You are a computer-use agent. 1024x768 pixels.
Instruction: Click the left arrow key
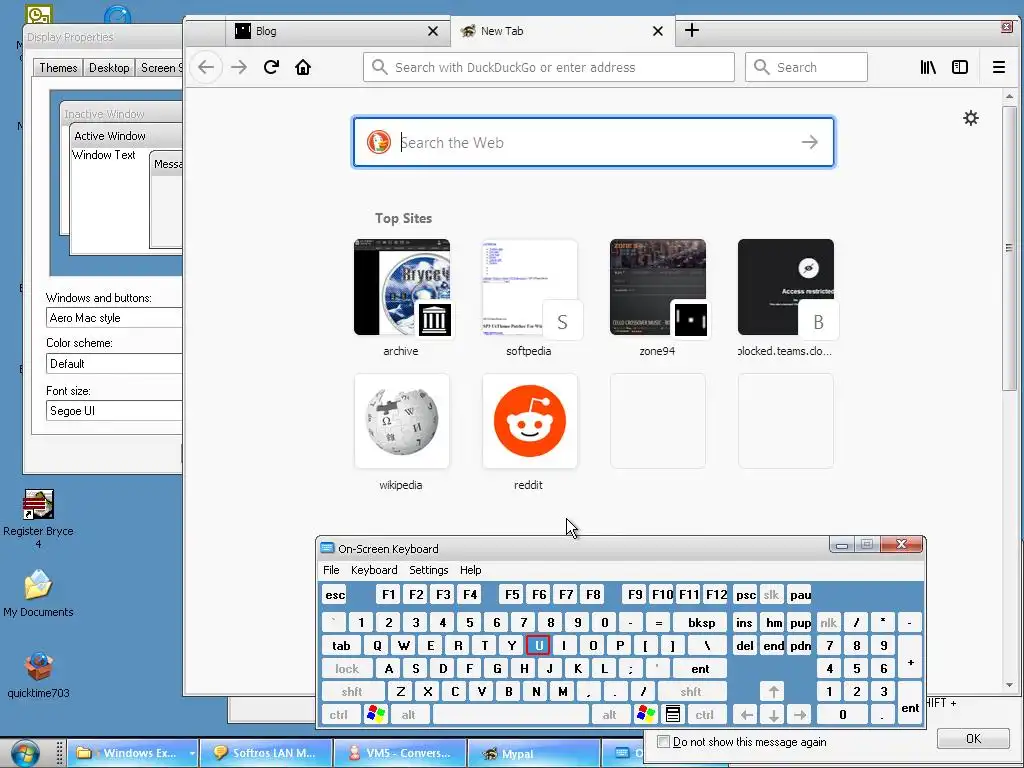[746, 715]
